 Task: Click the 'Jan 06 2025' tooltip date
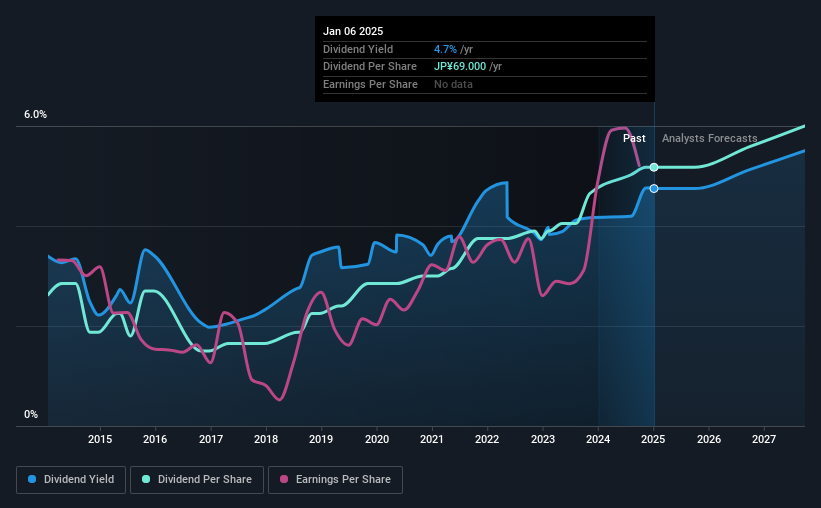click(353, 31)
